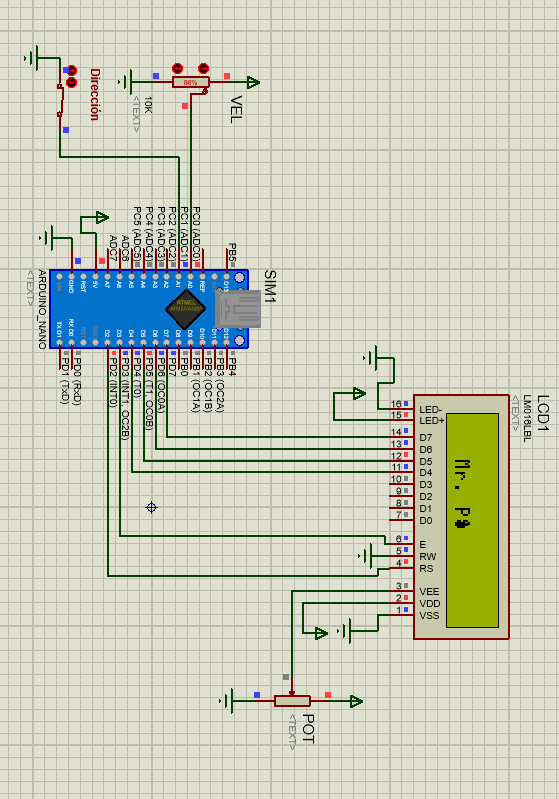
Task: Click pin number 14 on the LCD
Action: 396,432
